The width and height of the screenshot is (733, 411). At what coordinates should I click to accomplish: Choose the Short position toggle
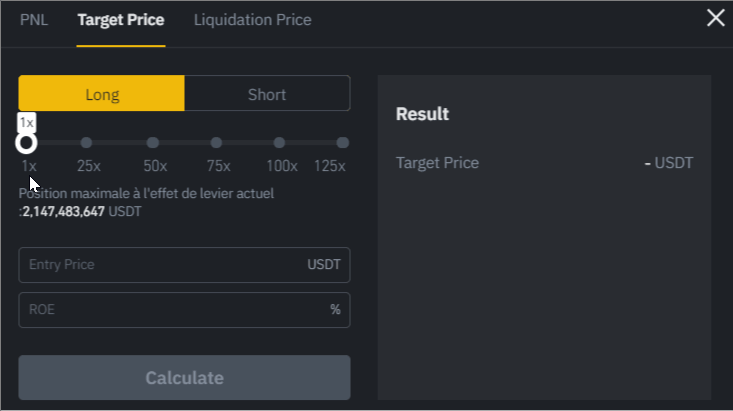[x=267, y=94]
